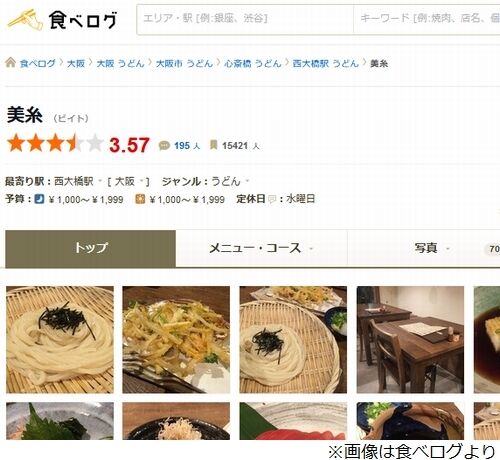Image resolution: width=500 pixels, height=460 pixels.
Task: Expand the 西大橋駅 station dropdown arrow
Action: (100, 182)
